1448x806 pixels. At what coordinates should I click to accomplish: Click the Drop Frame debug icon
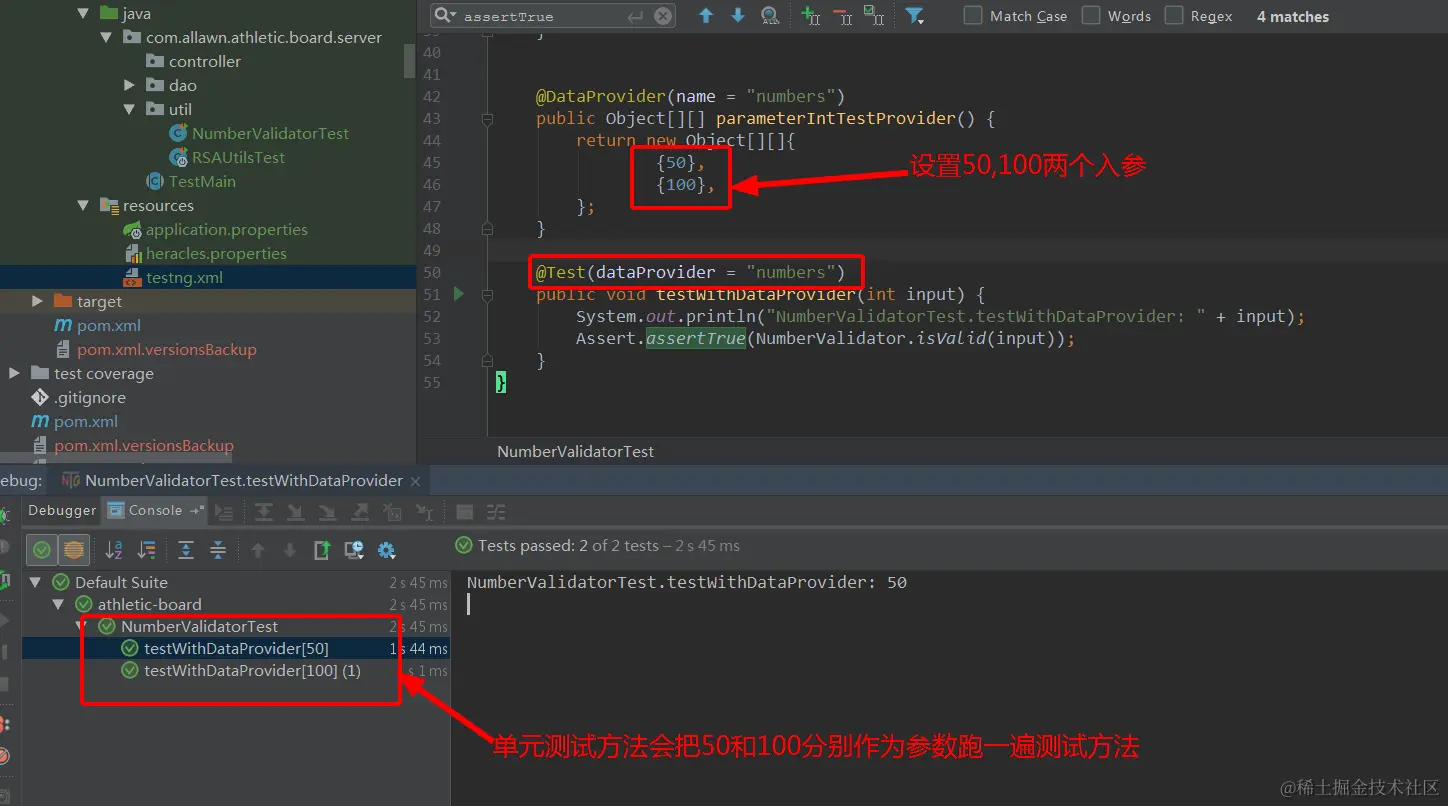pyautogui.click(x=392, y=512)
